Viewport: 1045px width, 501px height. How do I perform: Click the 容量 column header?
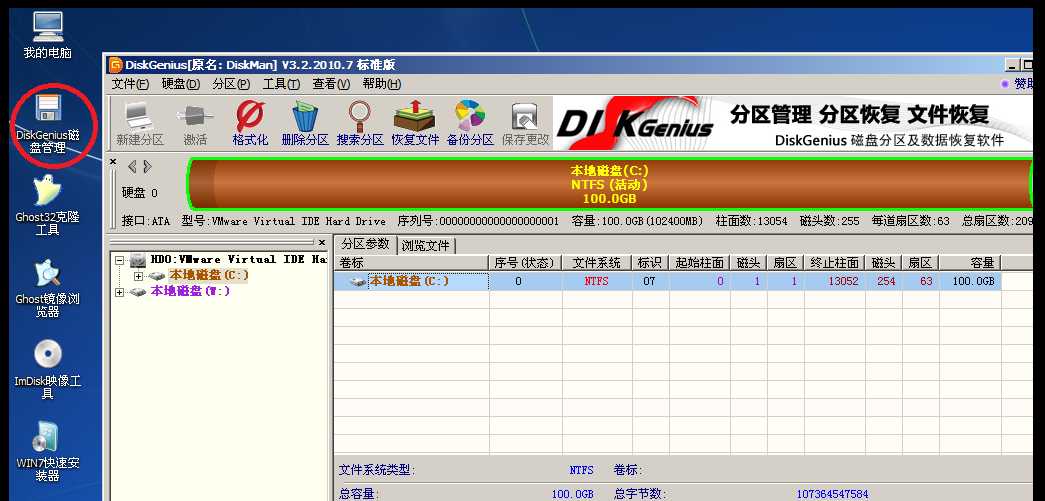tap(970, 262)
